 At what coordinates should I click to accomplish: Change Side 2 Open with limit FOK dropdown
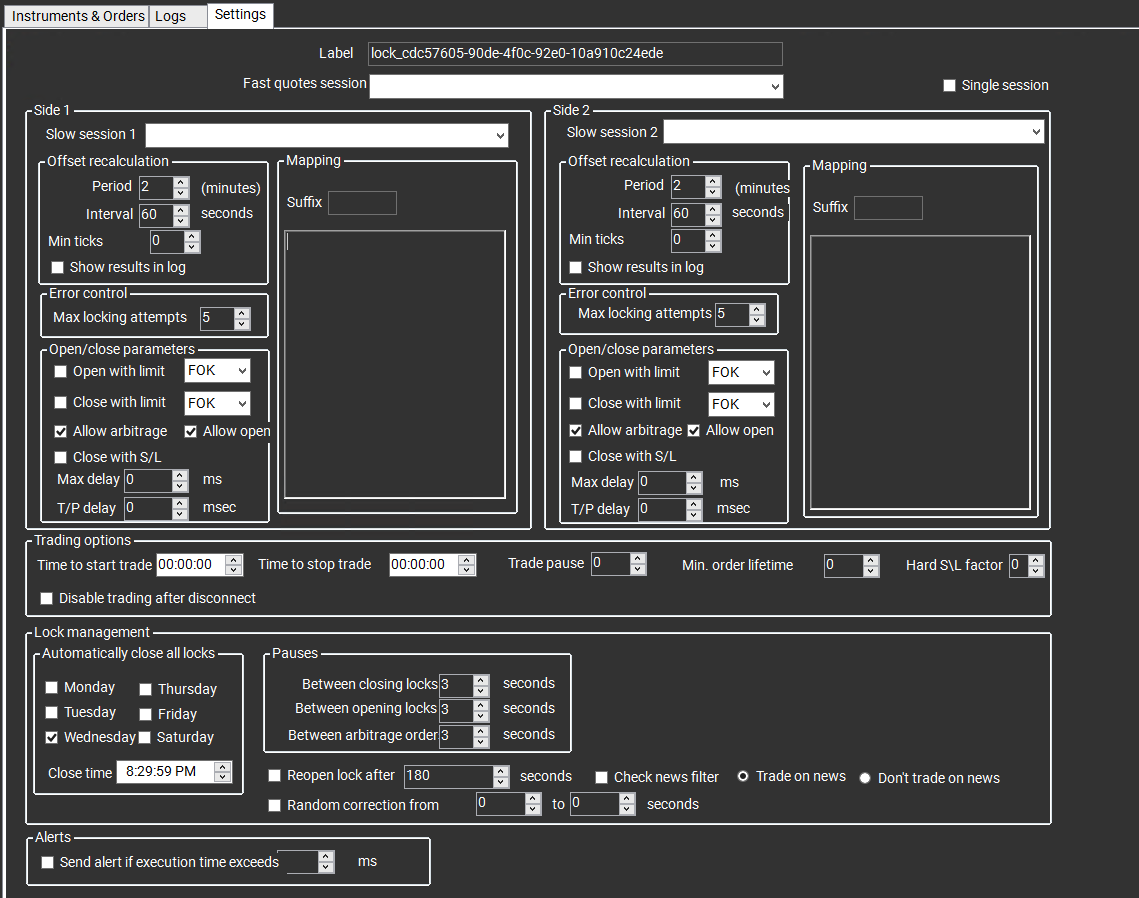coord(741,373)
